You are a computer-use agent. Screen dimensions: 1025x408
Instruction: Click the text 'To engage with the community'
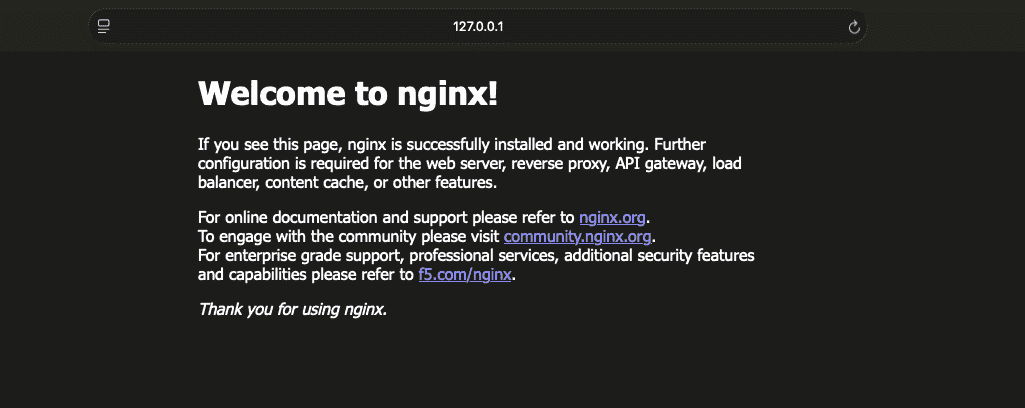(307, 236)
